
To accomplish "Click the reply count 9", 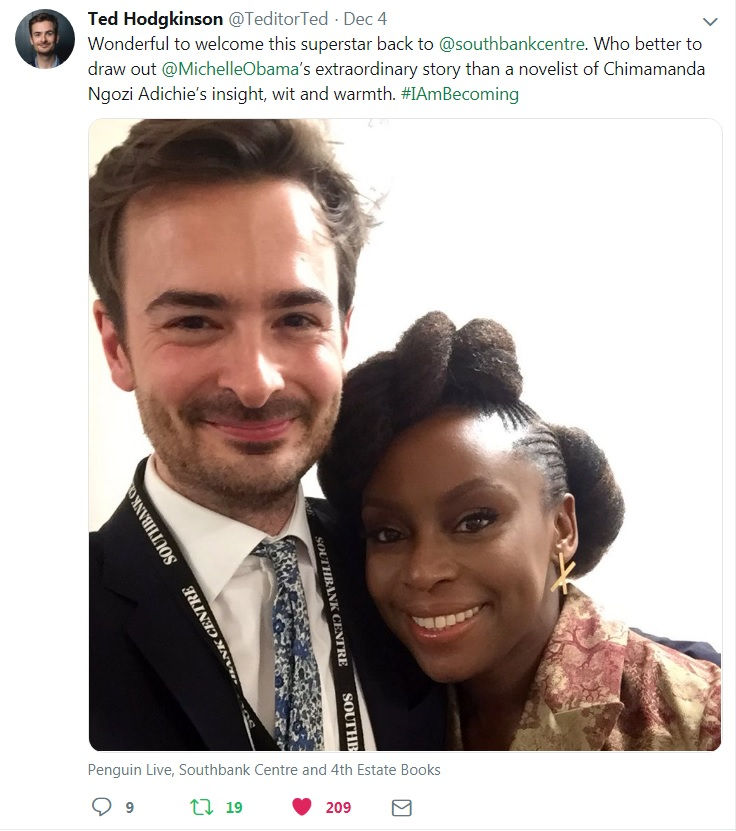I will 130,808.
